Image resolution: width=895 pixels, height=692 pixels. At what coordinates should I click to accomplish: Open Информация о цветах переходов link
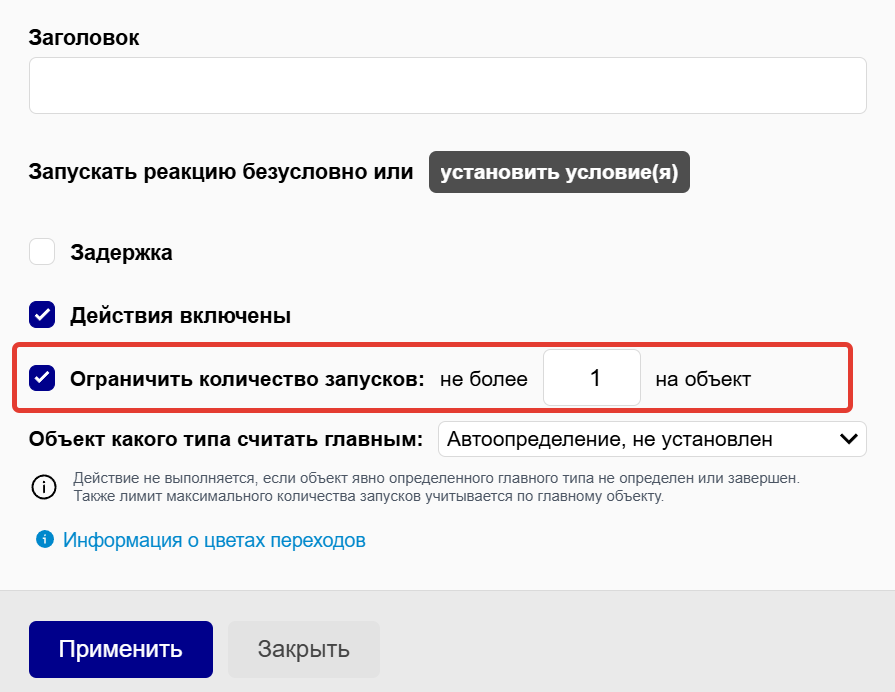[214, 540]
